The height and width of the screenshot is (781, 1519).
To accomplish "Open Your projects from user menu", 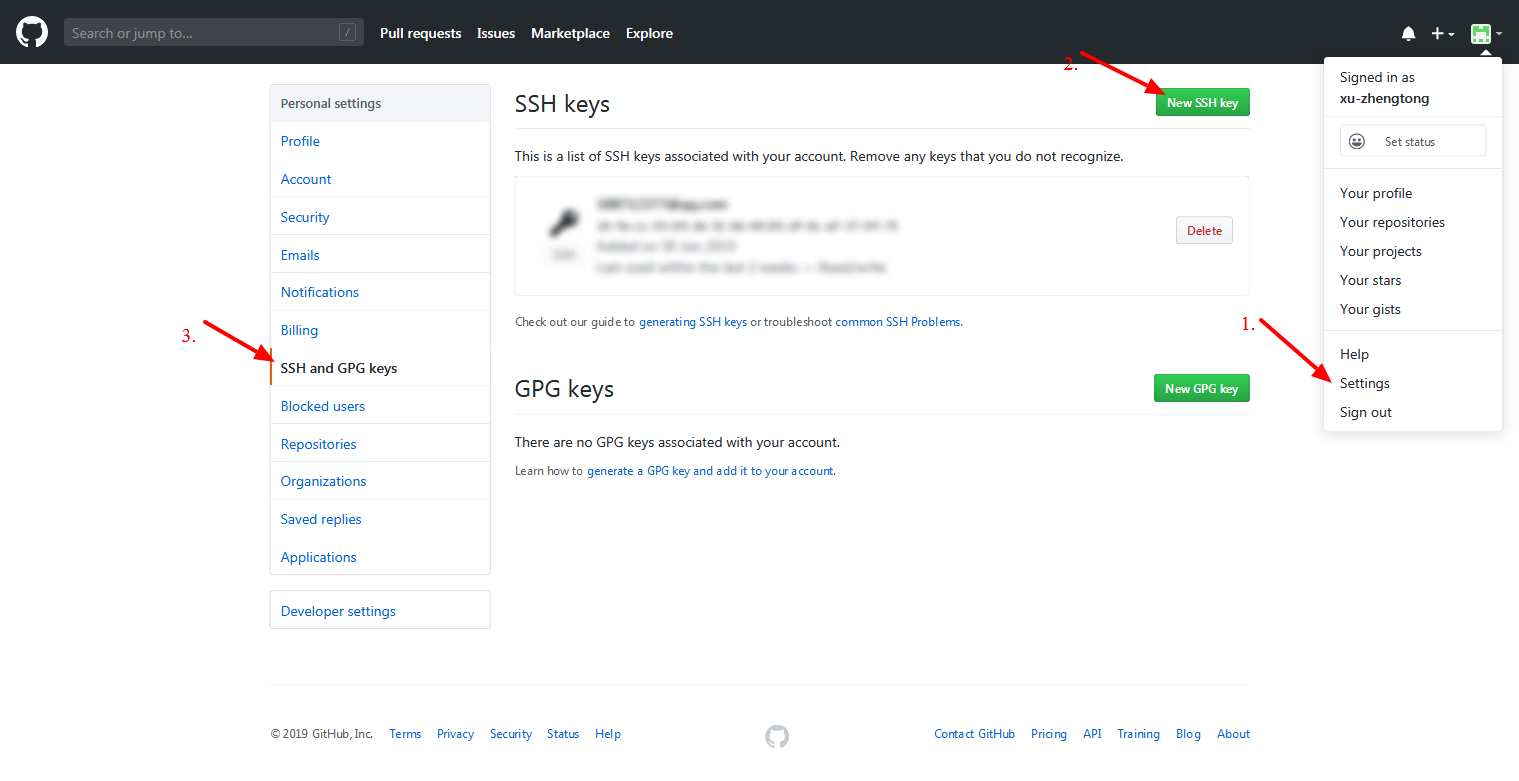I will (x=1380, y=251).
